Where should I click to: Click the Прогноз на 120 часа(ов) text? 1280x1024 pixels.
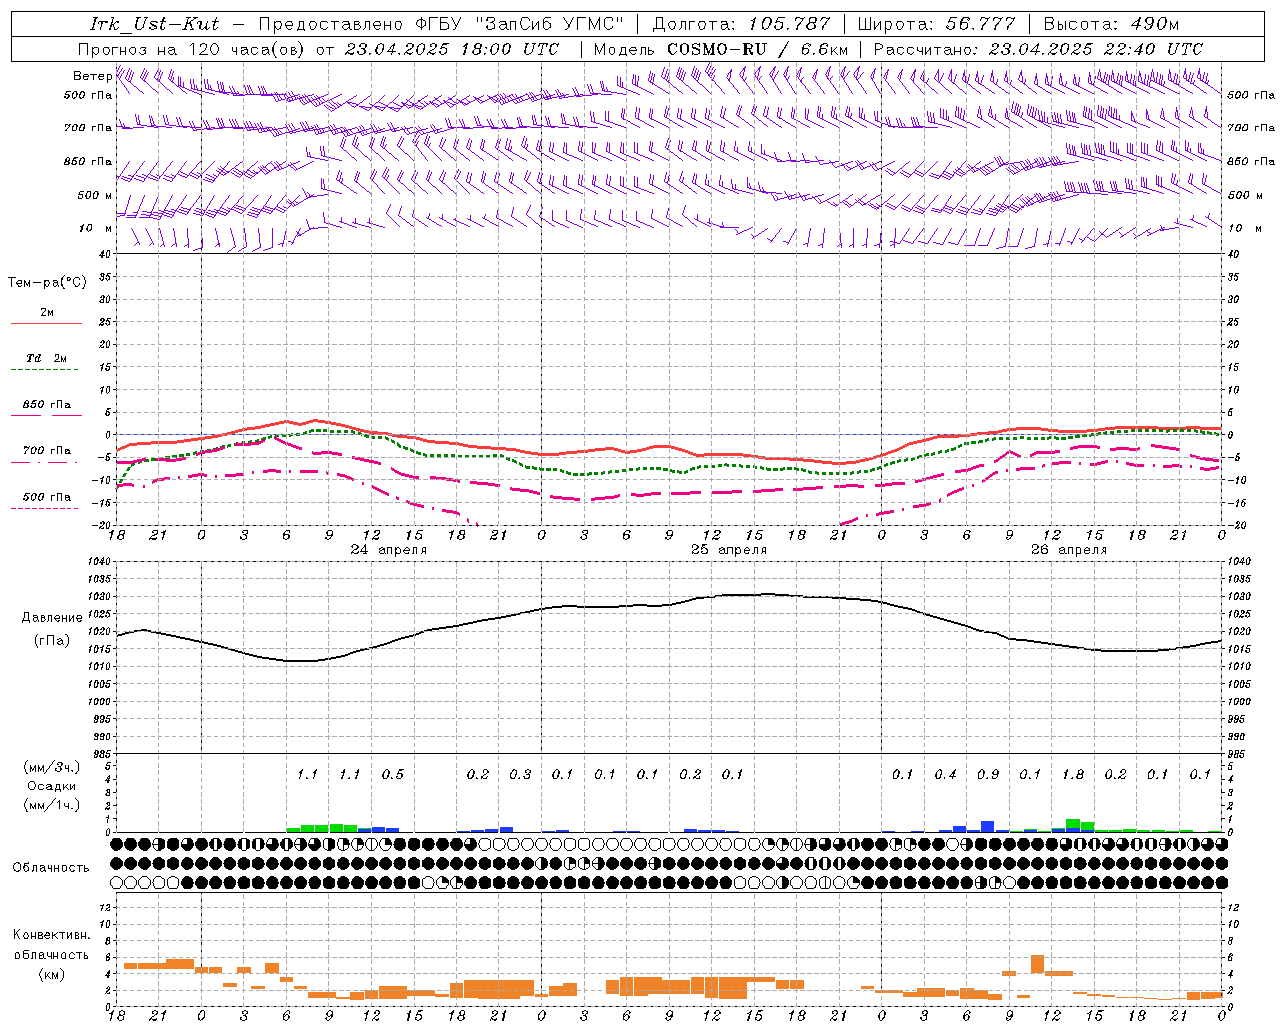tap(192, 49)
